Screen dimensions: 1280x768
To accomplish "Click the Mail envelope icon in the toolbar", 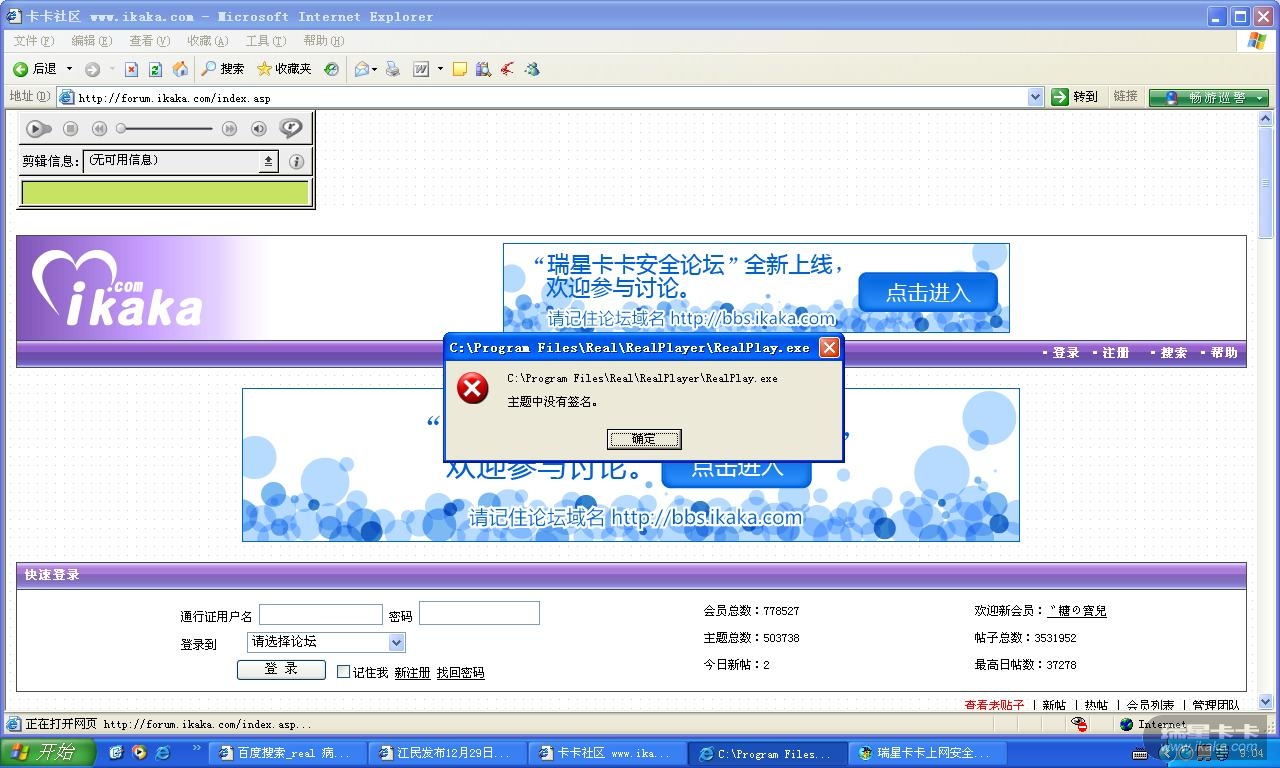I will 361,69.
